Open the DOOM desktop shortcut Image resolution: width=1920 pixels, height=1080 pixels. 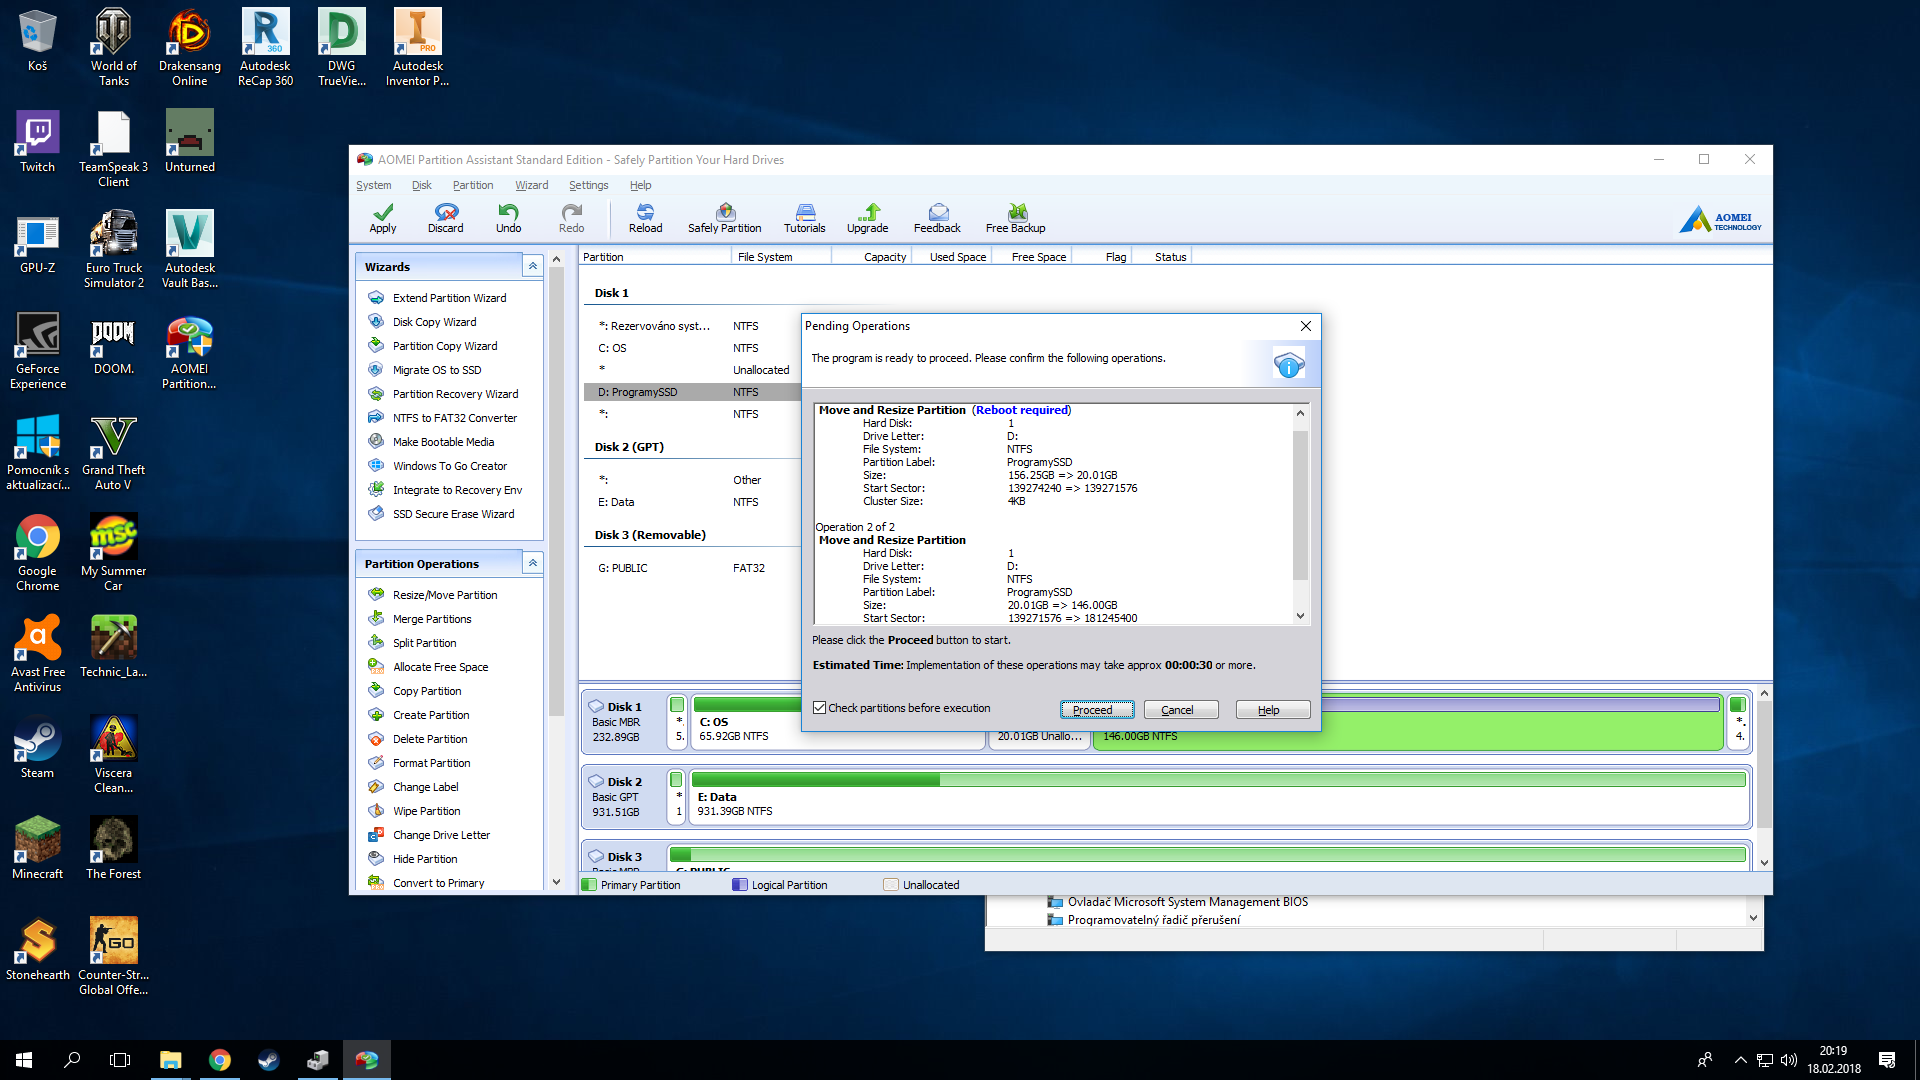click(114, 347)
